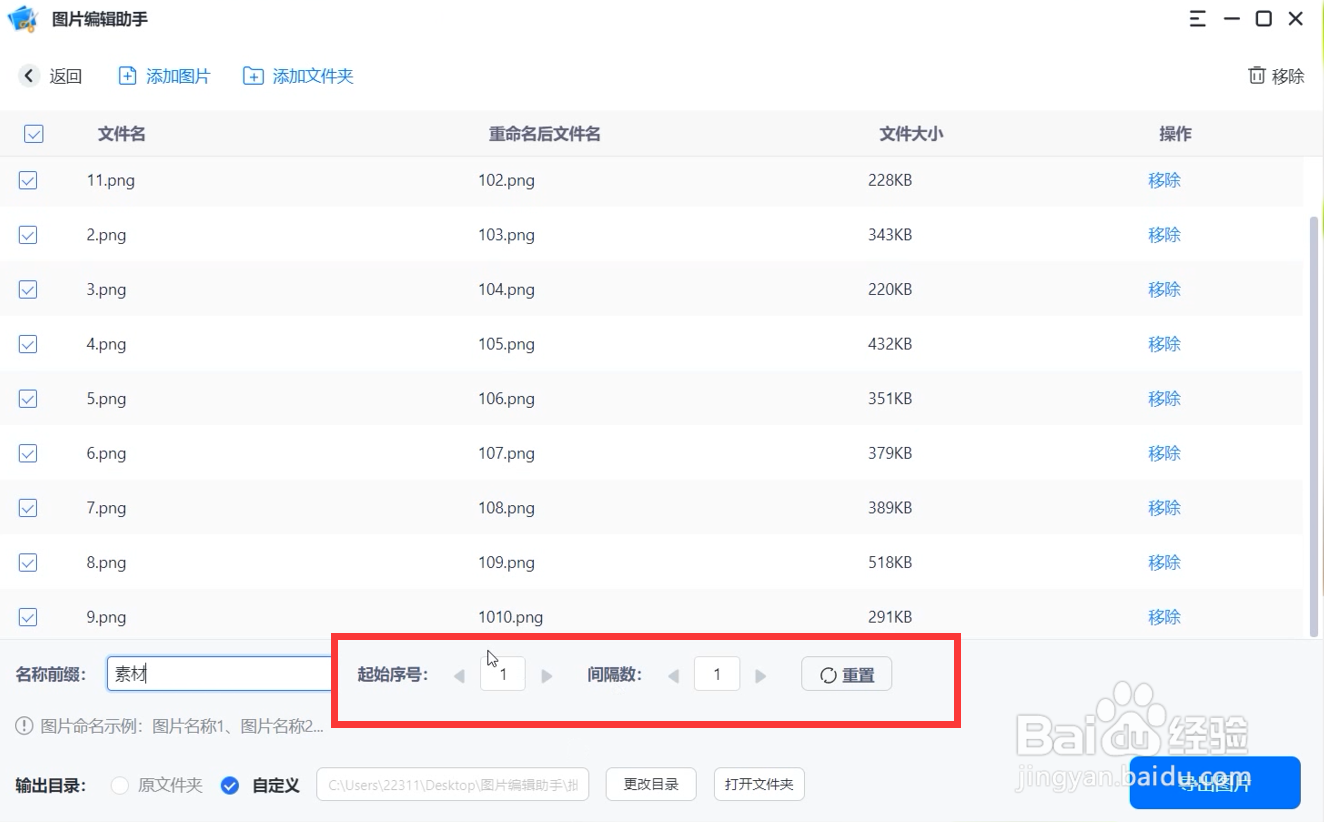This screenshot has width=1324, height=822.
Task: Click the file size 432KB
Action: [x=890, y=344]
